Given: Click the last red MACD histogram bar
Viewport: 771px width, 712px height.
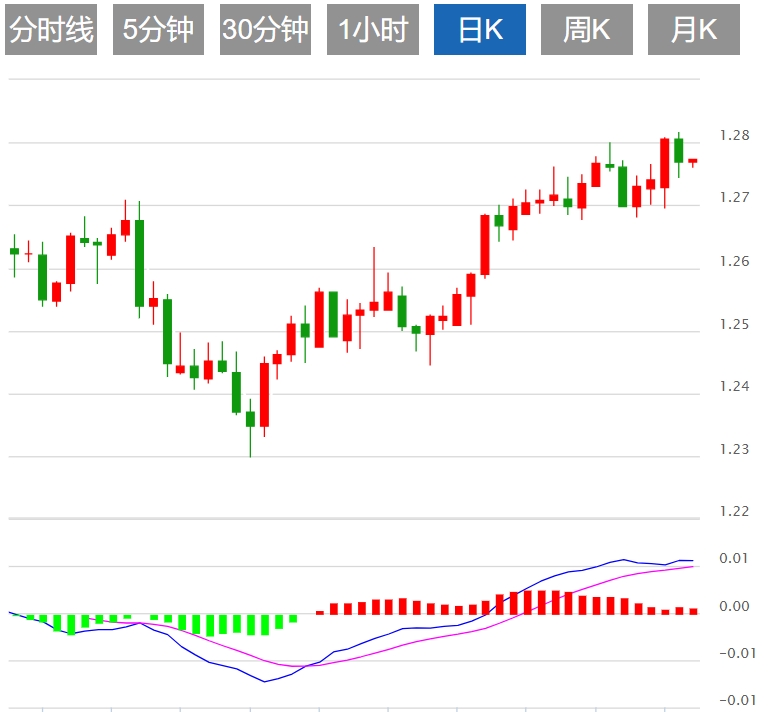Looking at the screenshot, I should [693, 610].
